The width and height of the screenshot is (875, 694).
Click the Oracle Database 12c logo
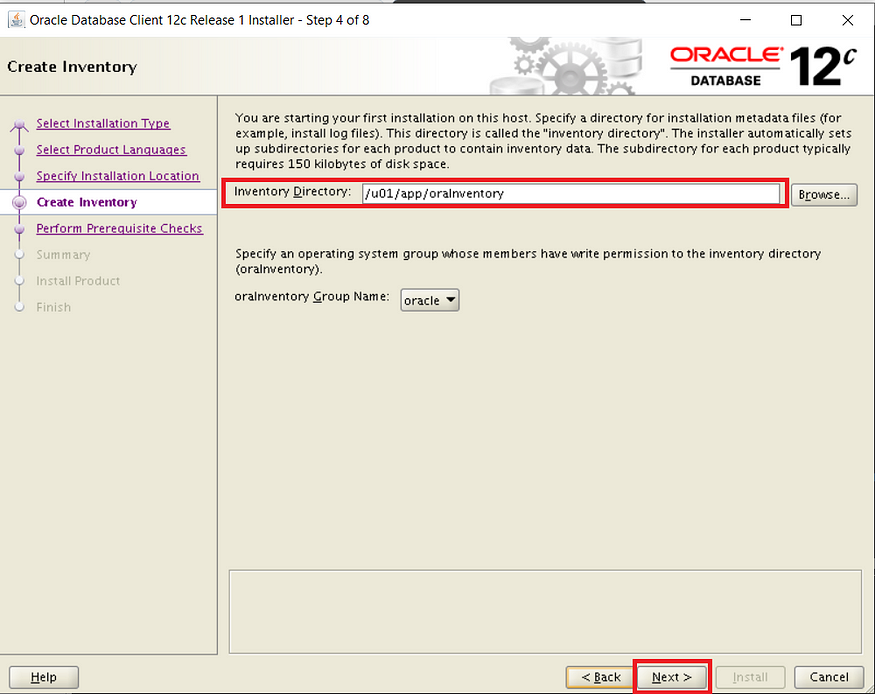(763, 66)
